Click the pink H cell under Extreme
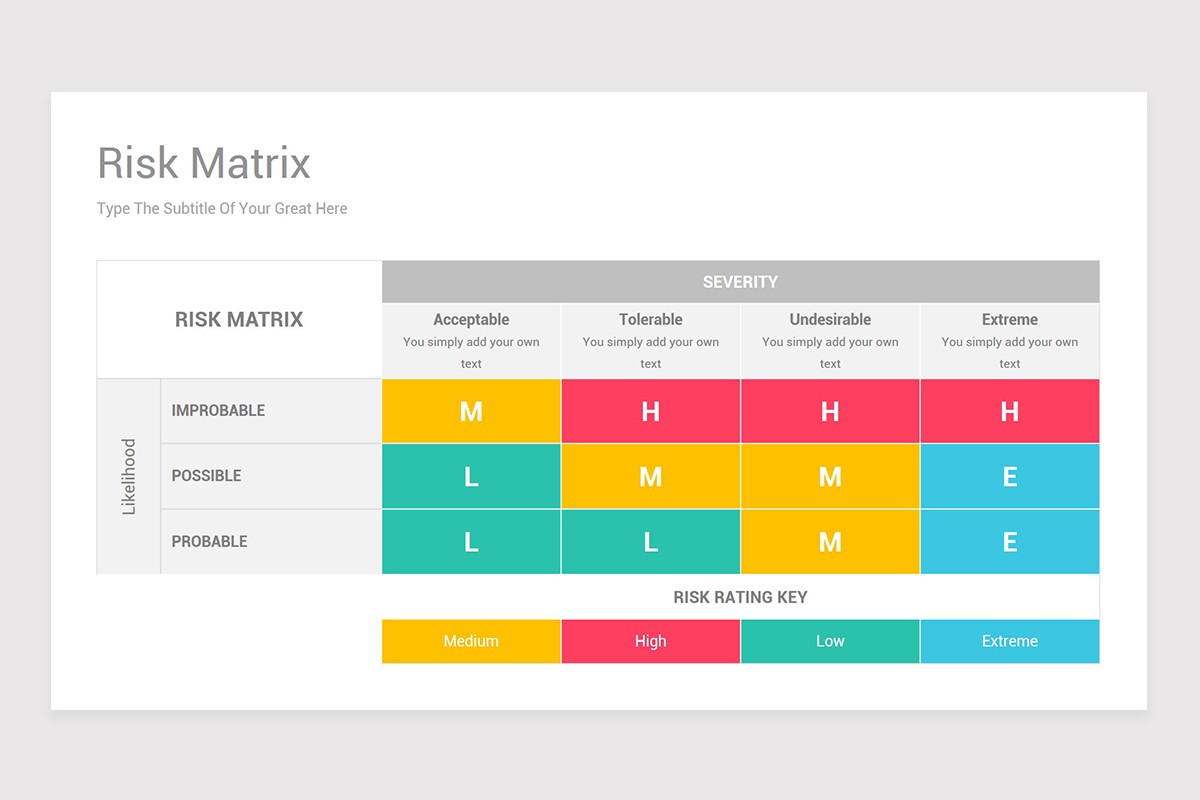The image size is (1200, 800). click(x=1009, y=411)
